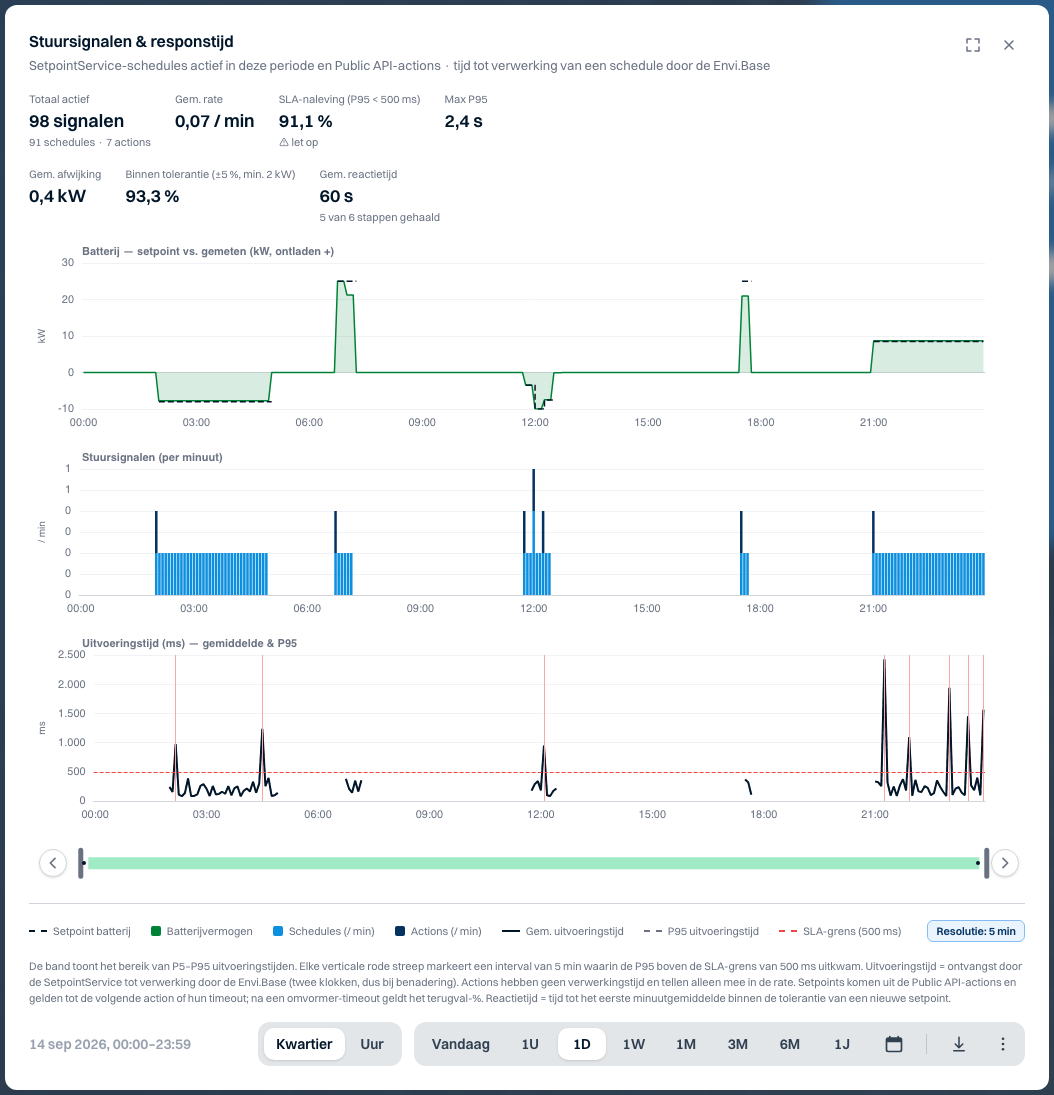Grab the right handle of the time range slider
1054x1095 pixels.
[x=986, y=863]
